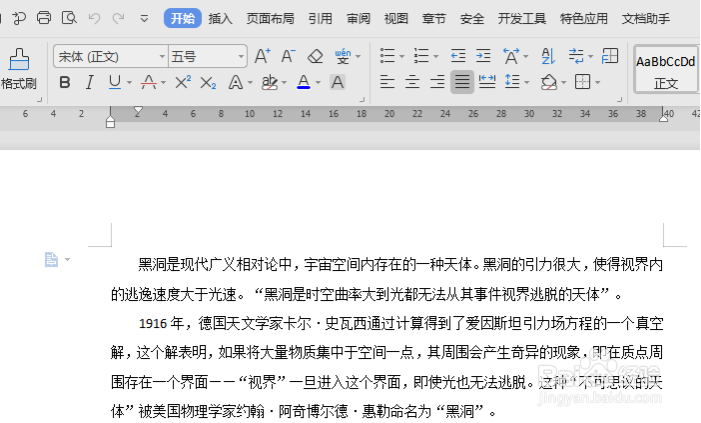Click the numbered list icon

tap(421, 56)
